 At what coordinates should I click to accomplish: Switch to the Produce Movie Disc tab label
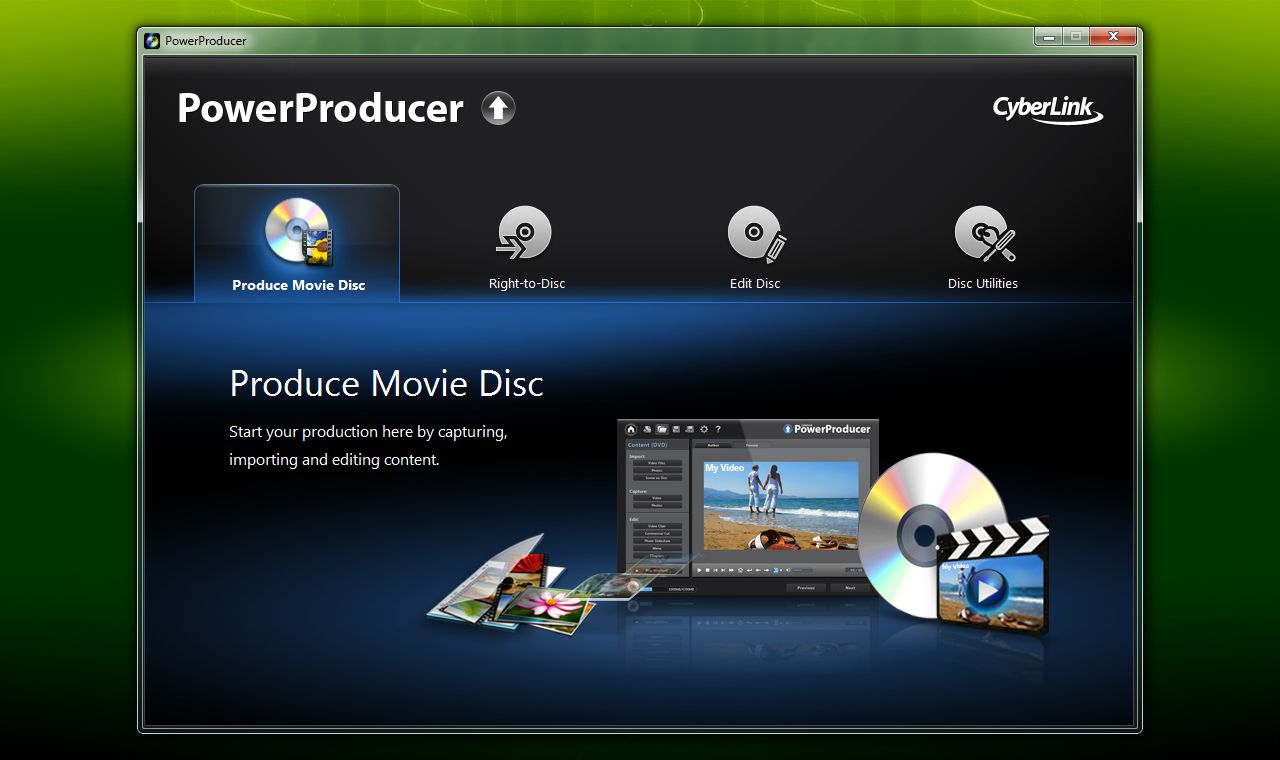pyautogui.click(x=299, y=285)
